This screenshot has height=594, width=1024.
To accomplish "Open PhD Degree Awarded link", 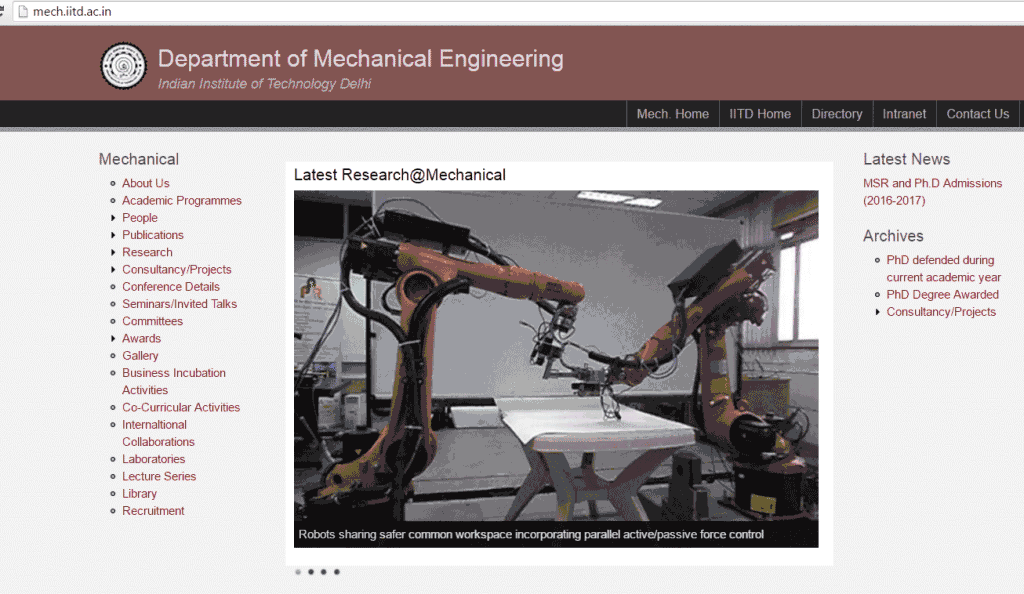I will (942, 294).
